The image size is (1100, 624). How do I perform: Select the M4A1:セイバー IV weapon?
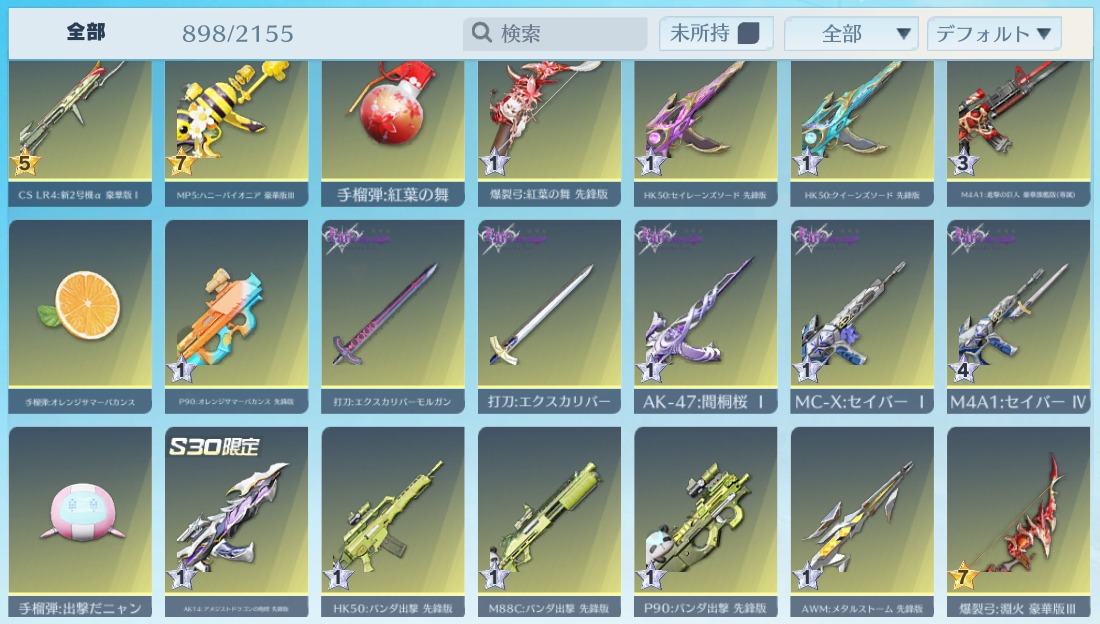tap(1019, 317)
